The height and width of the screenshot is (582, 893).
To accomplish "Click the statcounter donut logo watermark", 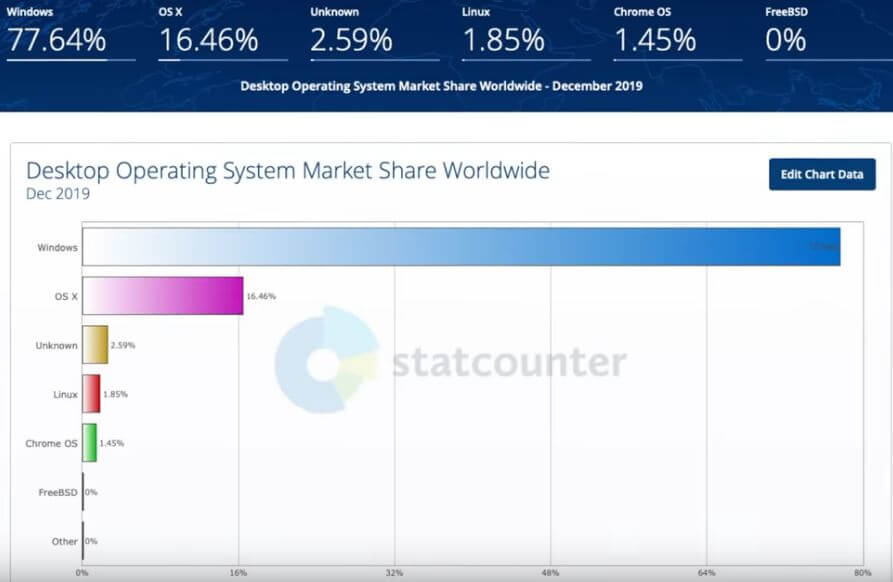I will 326,360.
